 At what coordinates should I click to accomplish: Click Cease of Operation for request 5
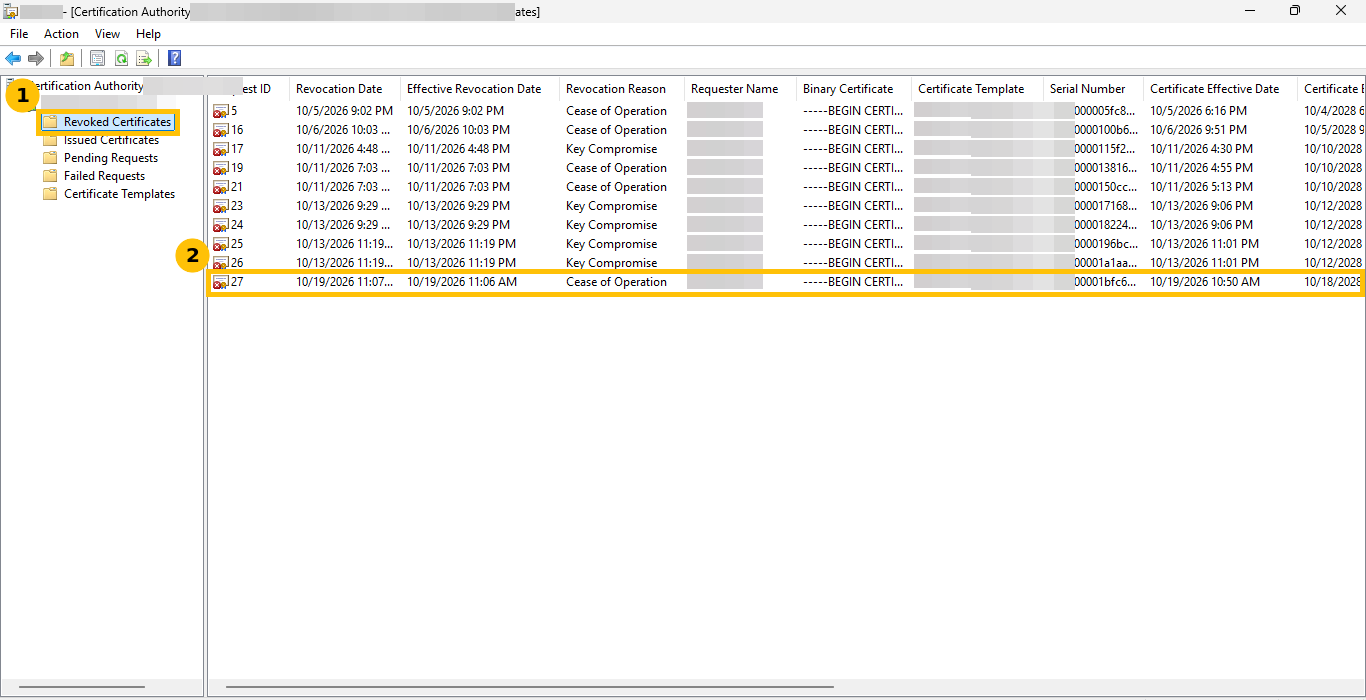[616, 111]
